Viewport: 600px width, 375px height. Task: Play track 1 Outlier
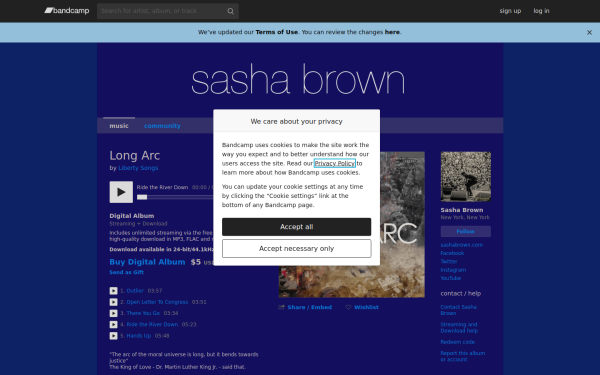pos(113,291)
